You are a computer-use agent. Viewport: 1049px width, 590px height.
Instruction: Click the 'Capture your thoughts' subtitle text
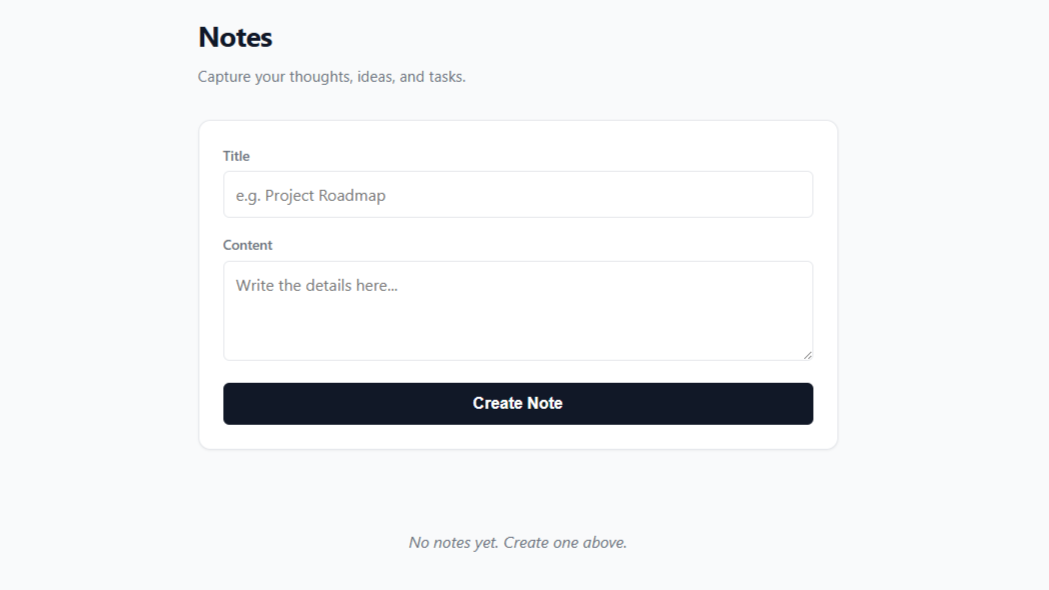click(332, 76)
